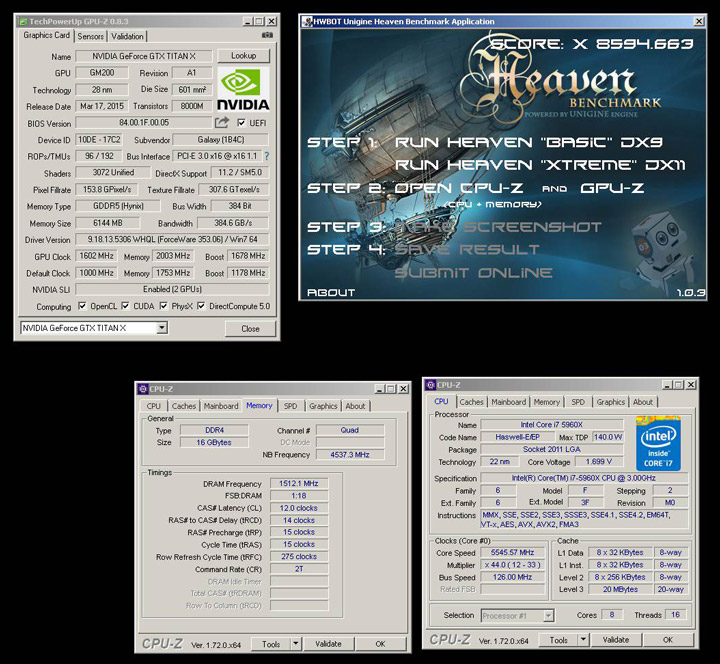Screen dimensions: 720x664
Task: Click OK in CPU-Z CPU window
Action: (668, 640)
